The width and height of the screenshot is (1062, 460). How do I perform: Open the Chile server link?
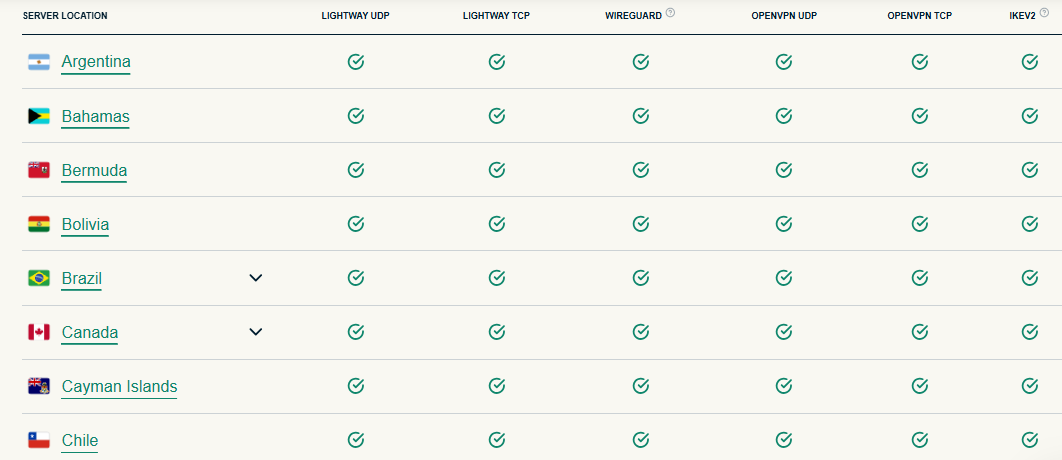(80, 440)
